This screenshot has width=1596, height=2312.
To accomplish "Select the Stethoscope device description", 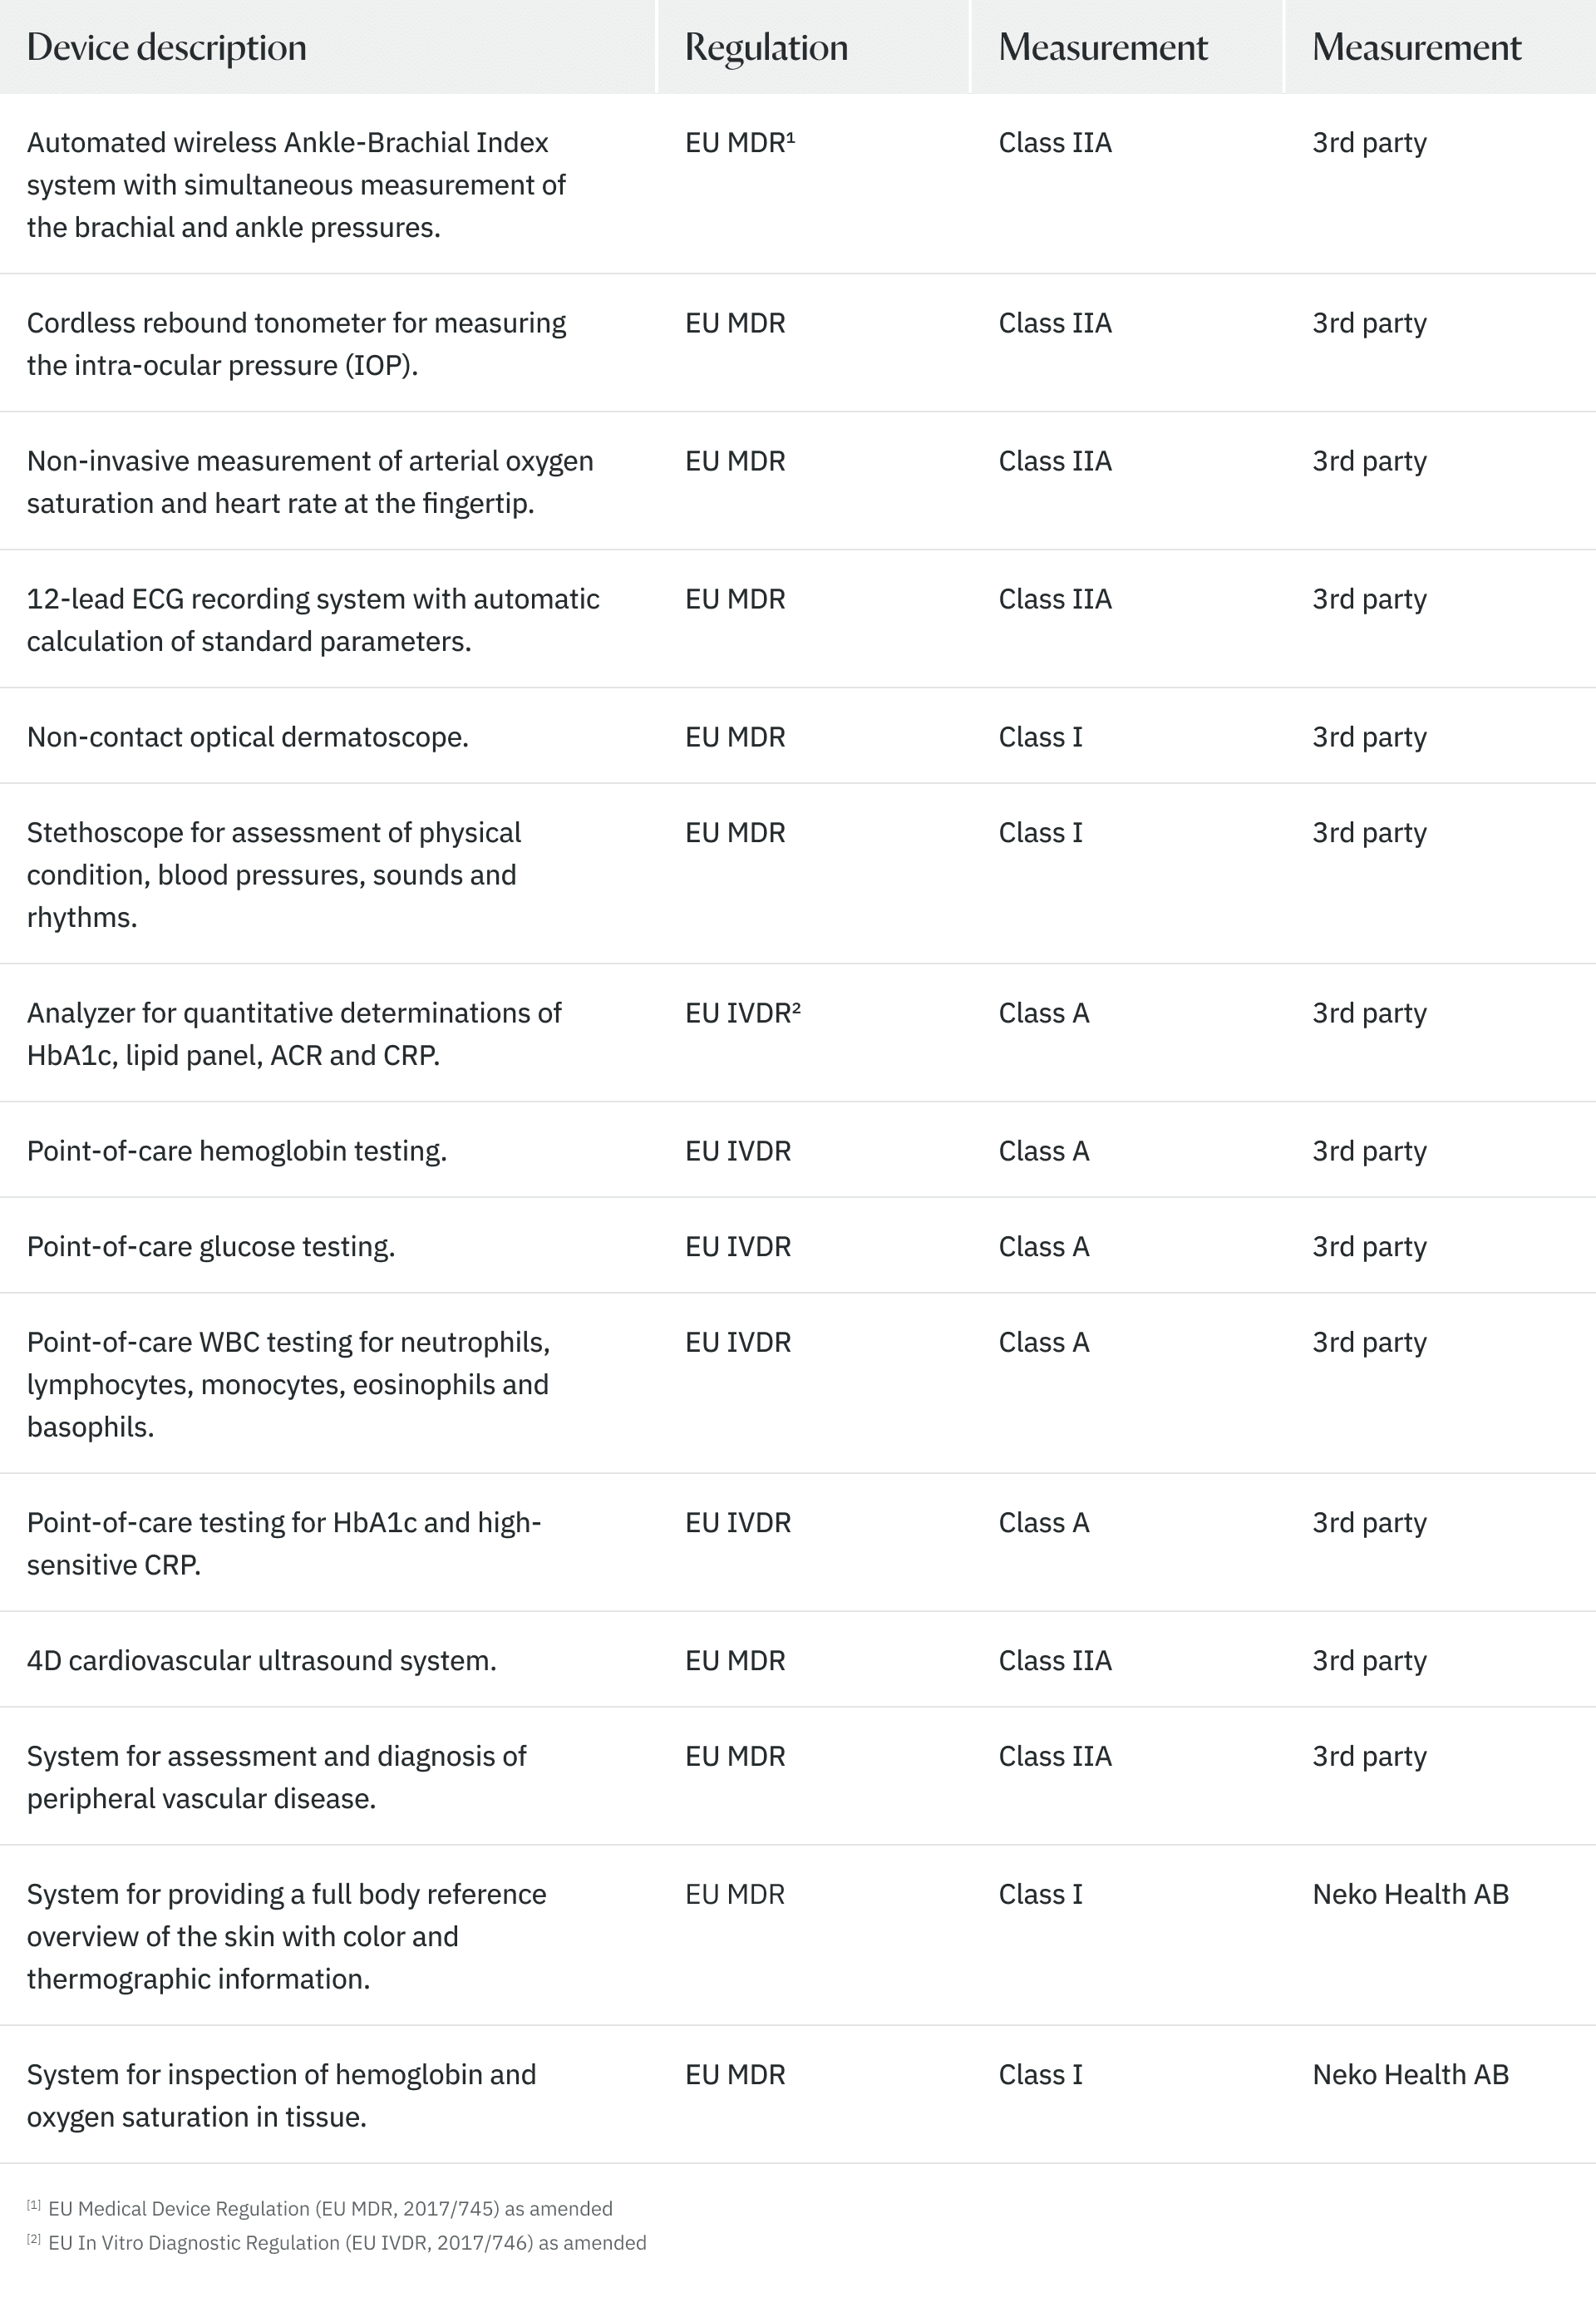I will click(x=273, y=875).
